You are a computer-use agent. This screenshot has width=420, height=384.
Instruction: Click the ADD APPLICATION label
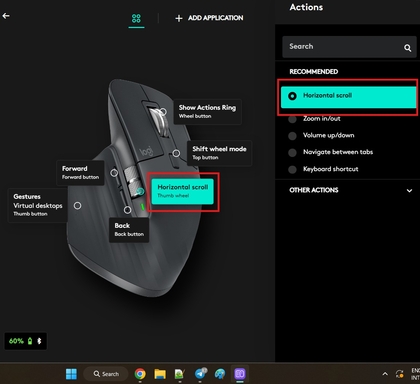click(x=215, y=18)
